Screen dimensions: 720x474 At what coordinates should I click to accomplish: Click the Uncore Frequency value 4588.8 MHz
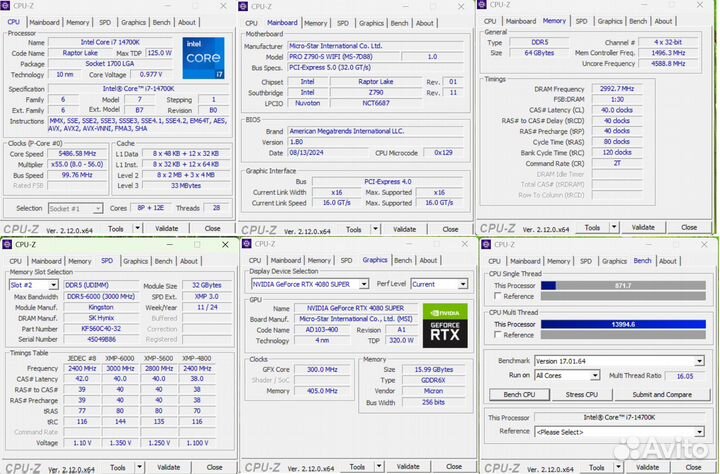point(668,64)
